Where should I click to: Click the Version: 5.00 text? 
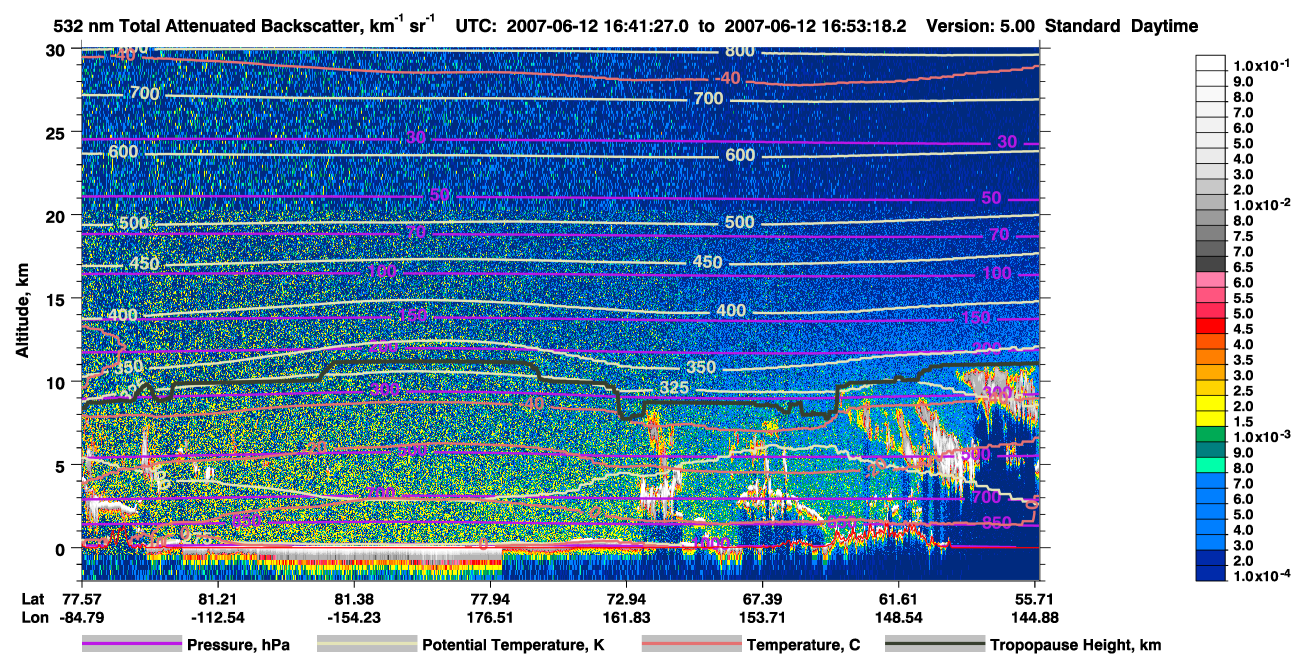[x=980, y=26]
